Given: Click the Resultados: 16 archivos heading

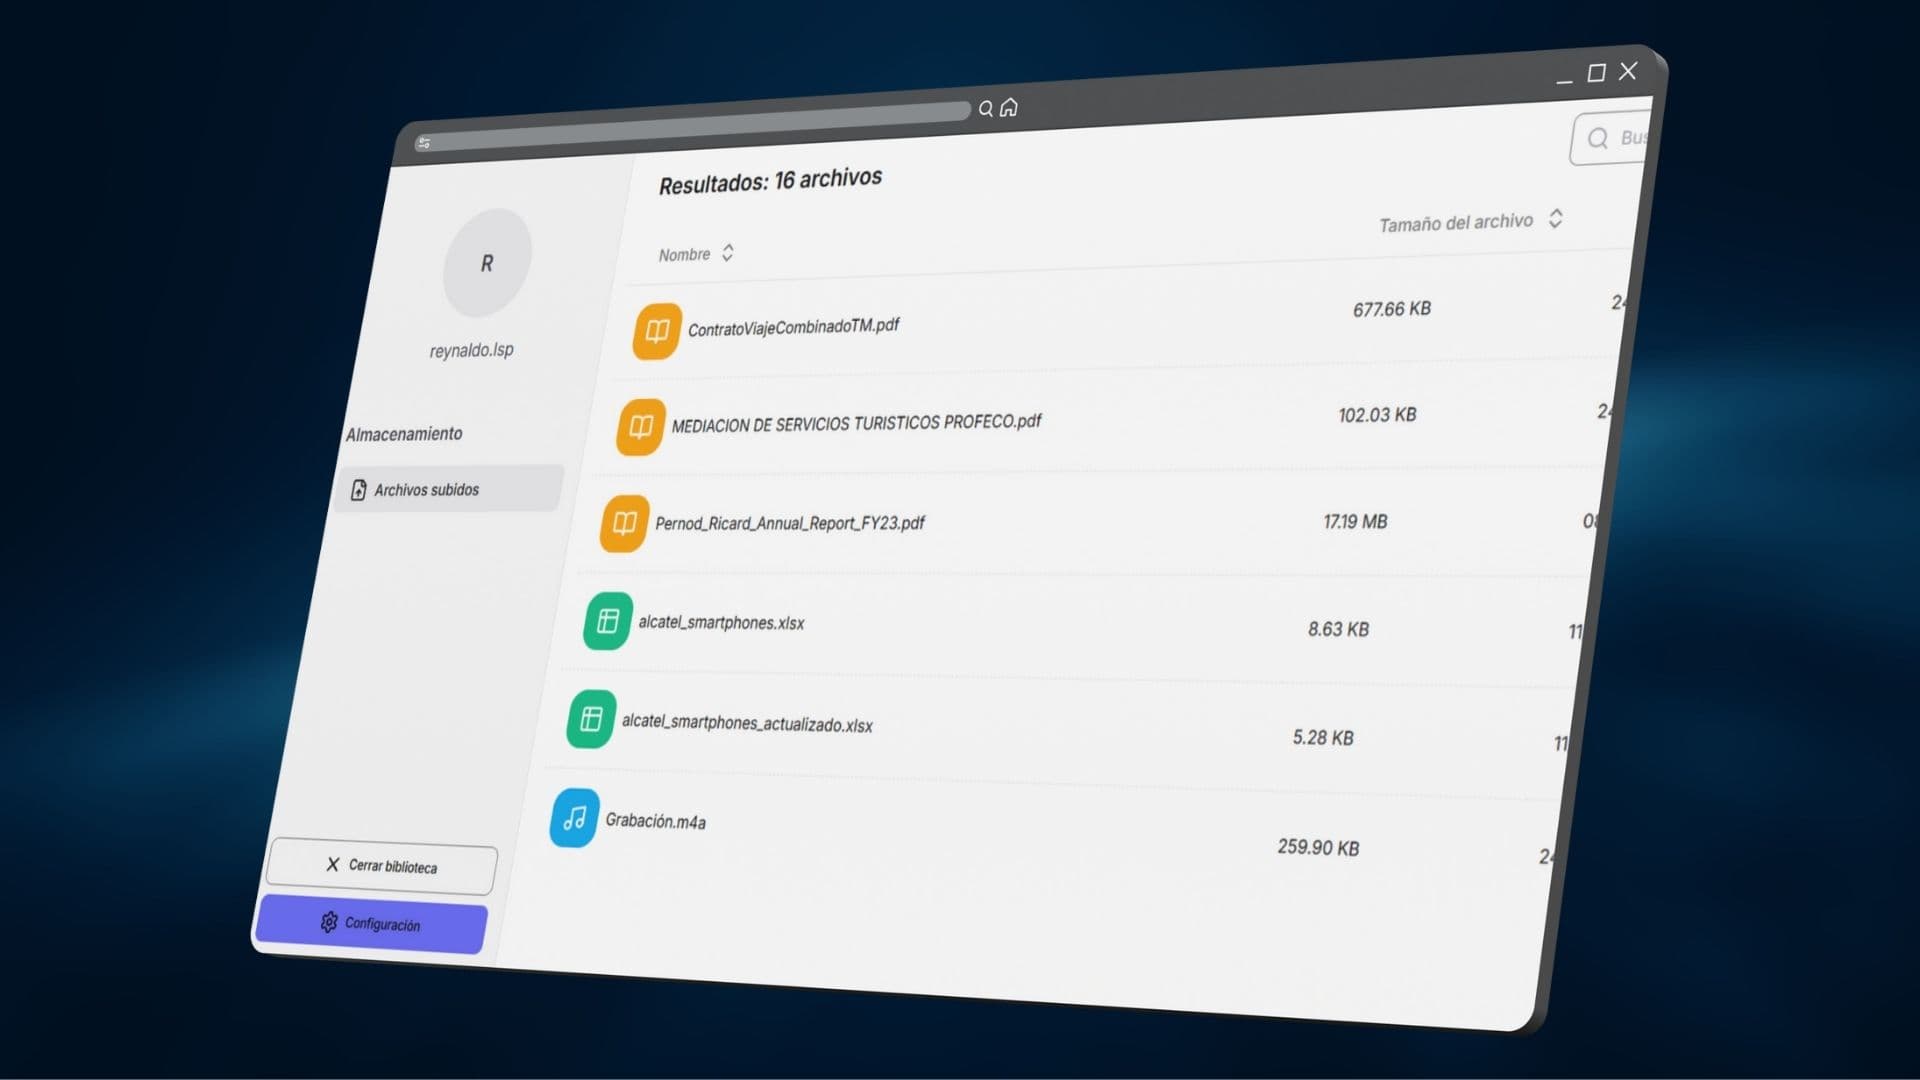Looking at the screenshot, I should tap(770, 181).
